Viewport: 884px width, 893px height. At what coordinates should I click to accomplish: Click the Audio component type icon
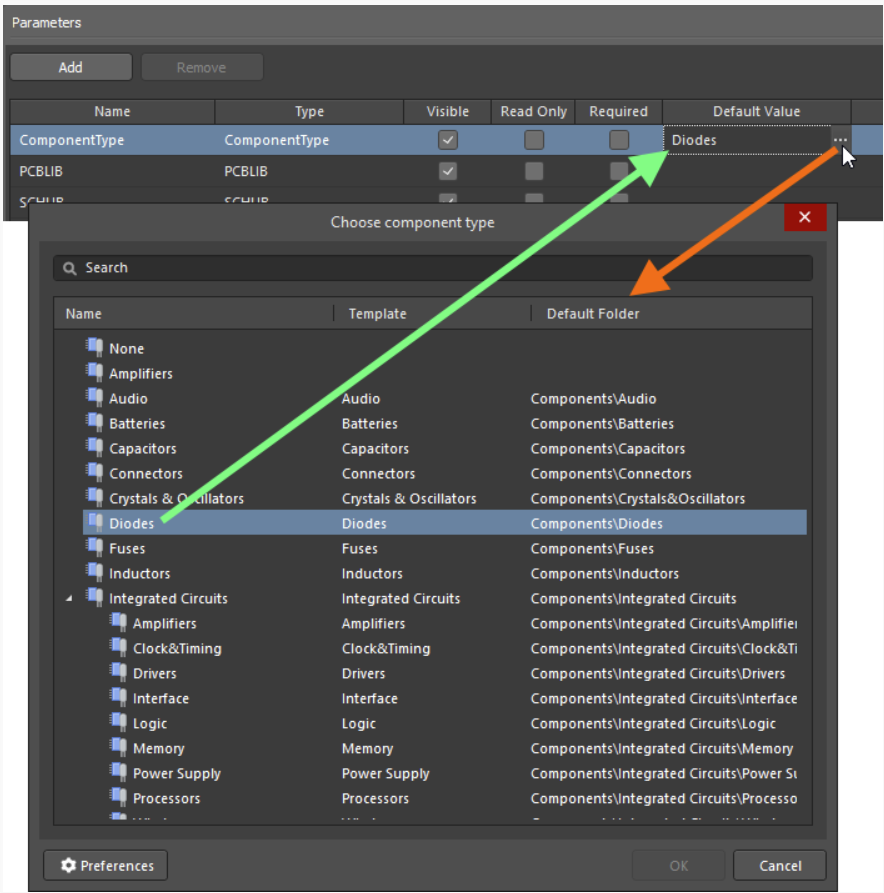(94, 397)
